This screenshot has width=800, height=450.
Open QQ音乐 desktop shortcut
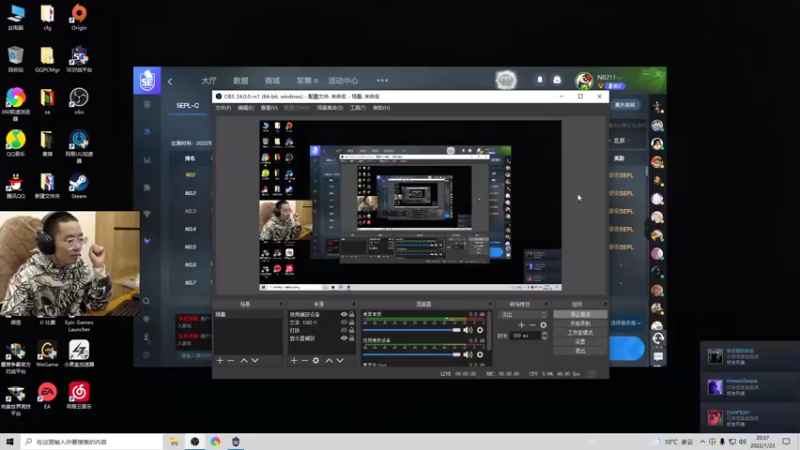coord(16,143)
